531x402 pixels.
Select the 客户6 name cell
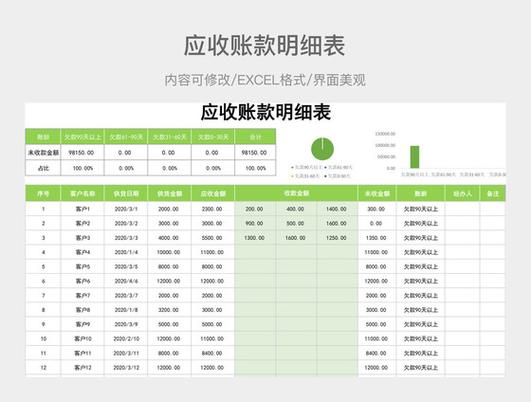83,281
